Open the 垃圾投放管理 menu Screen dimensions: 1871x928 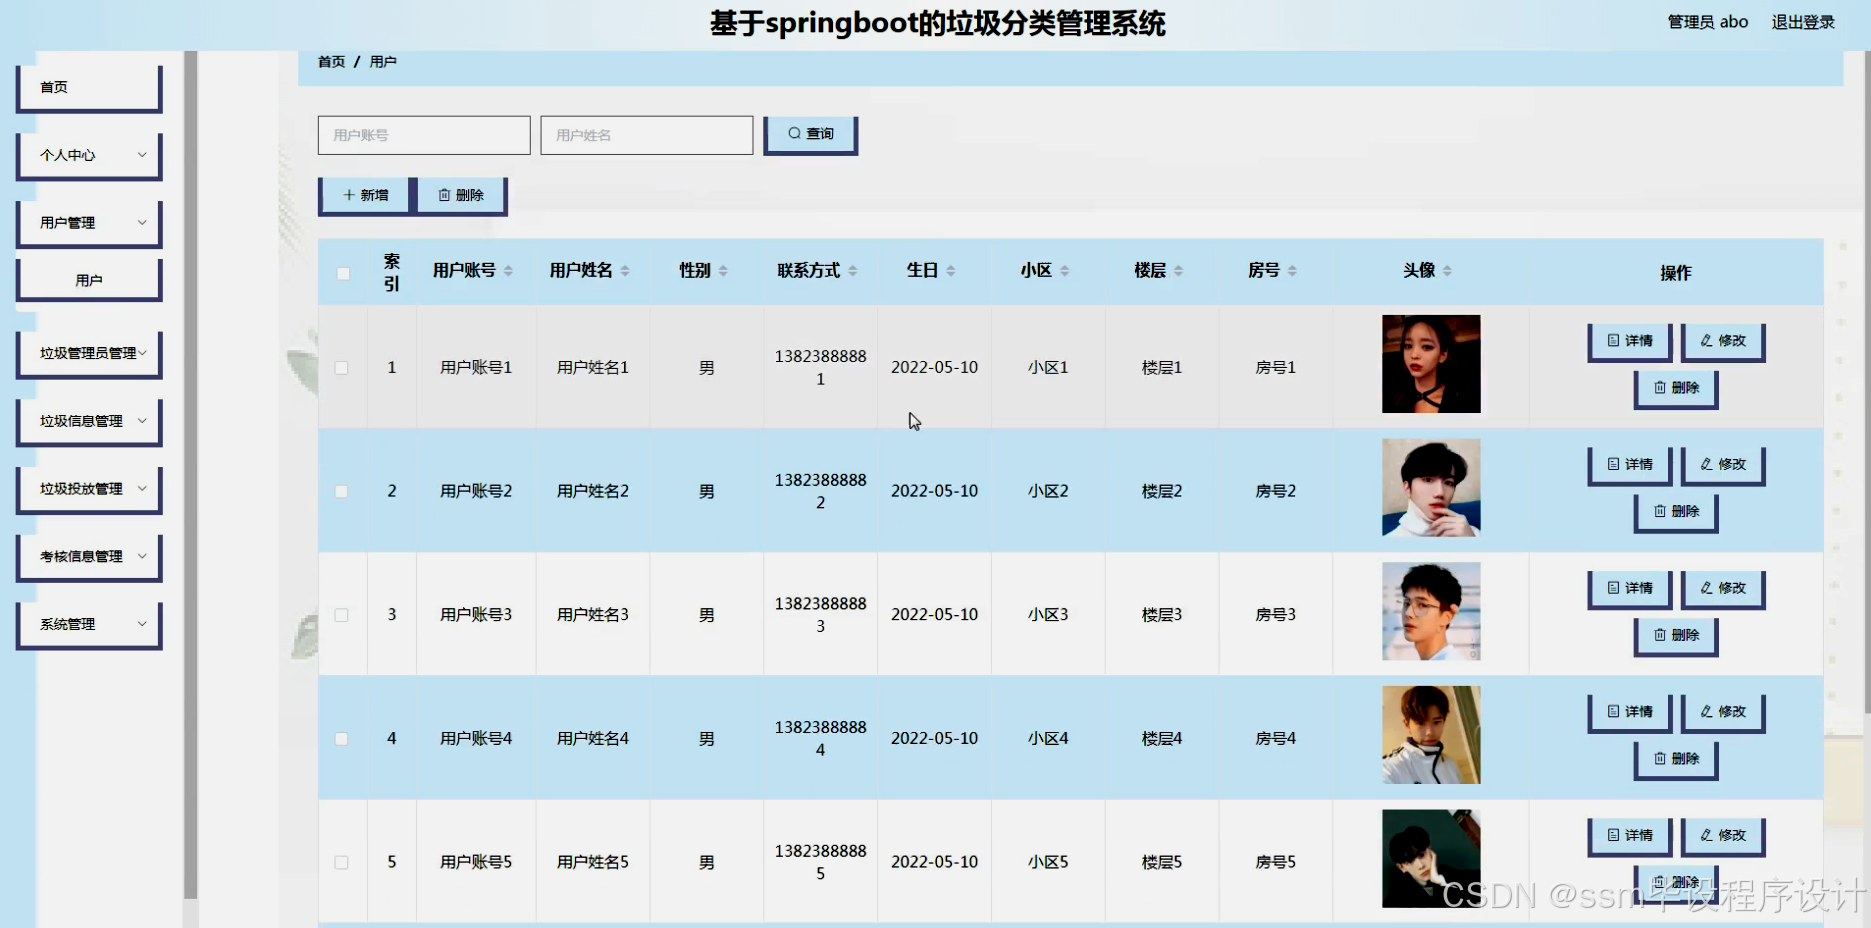(x=88, y=488)
